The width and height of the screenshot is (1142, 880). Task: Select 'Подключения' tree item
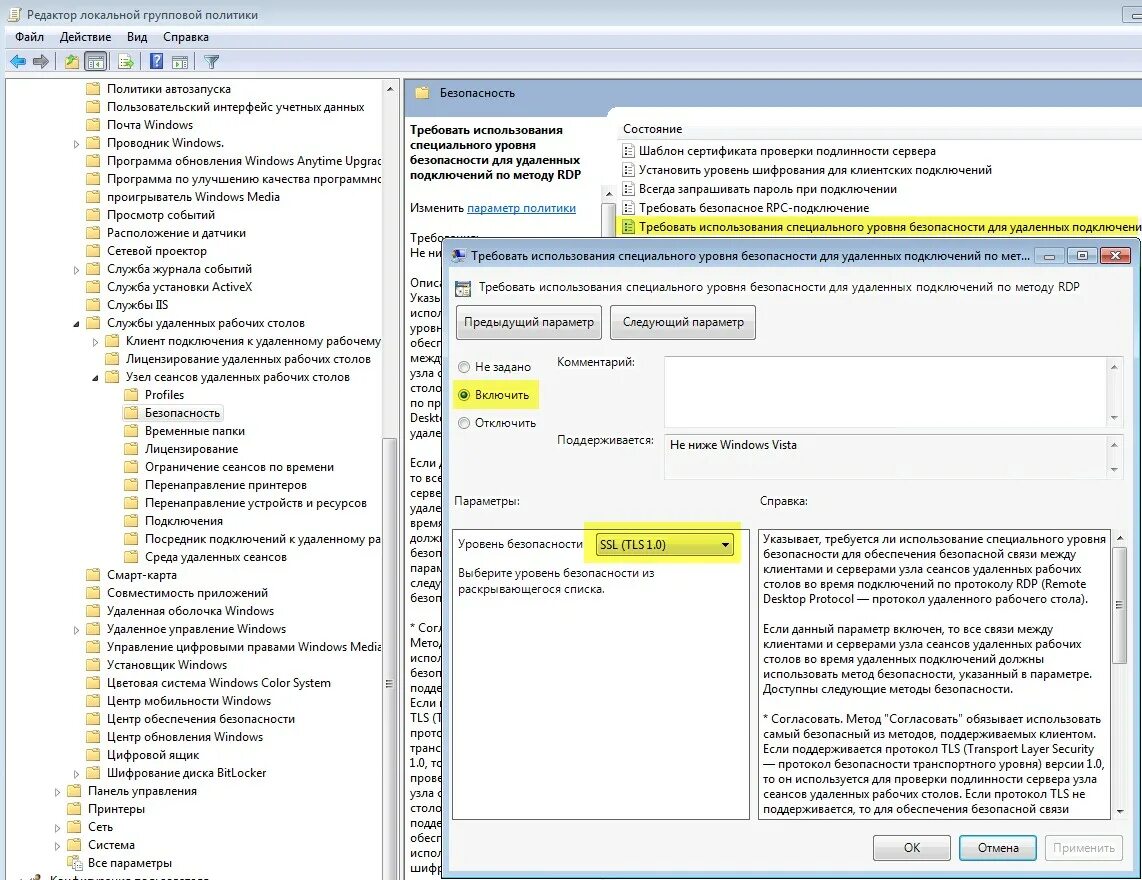coord(184,521)
